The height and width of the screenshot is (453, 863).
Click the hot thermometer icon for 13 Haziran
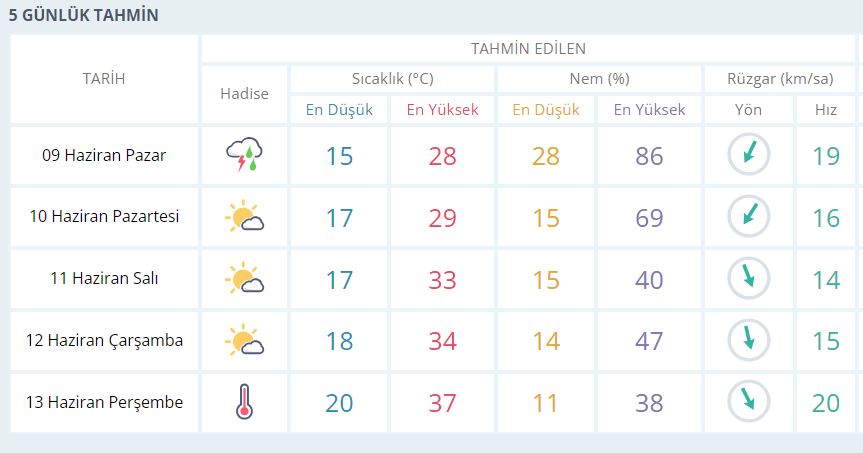click(x=244, y=402)
